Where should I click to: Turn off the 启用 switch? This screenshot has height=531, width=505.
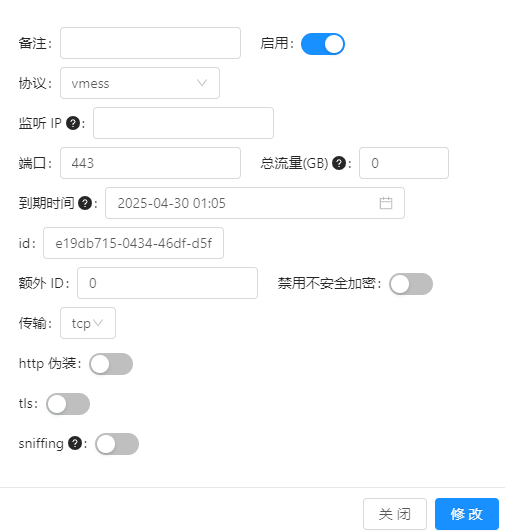(x=323, y=44)
